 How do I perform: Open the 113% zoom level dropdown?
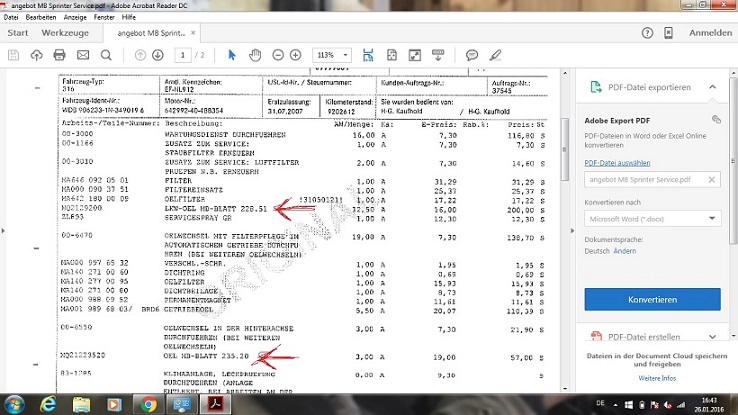329,54
